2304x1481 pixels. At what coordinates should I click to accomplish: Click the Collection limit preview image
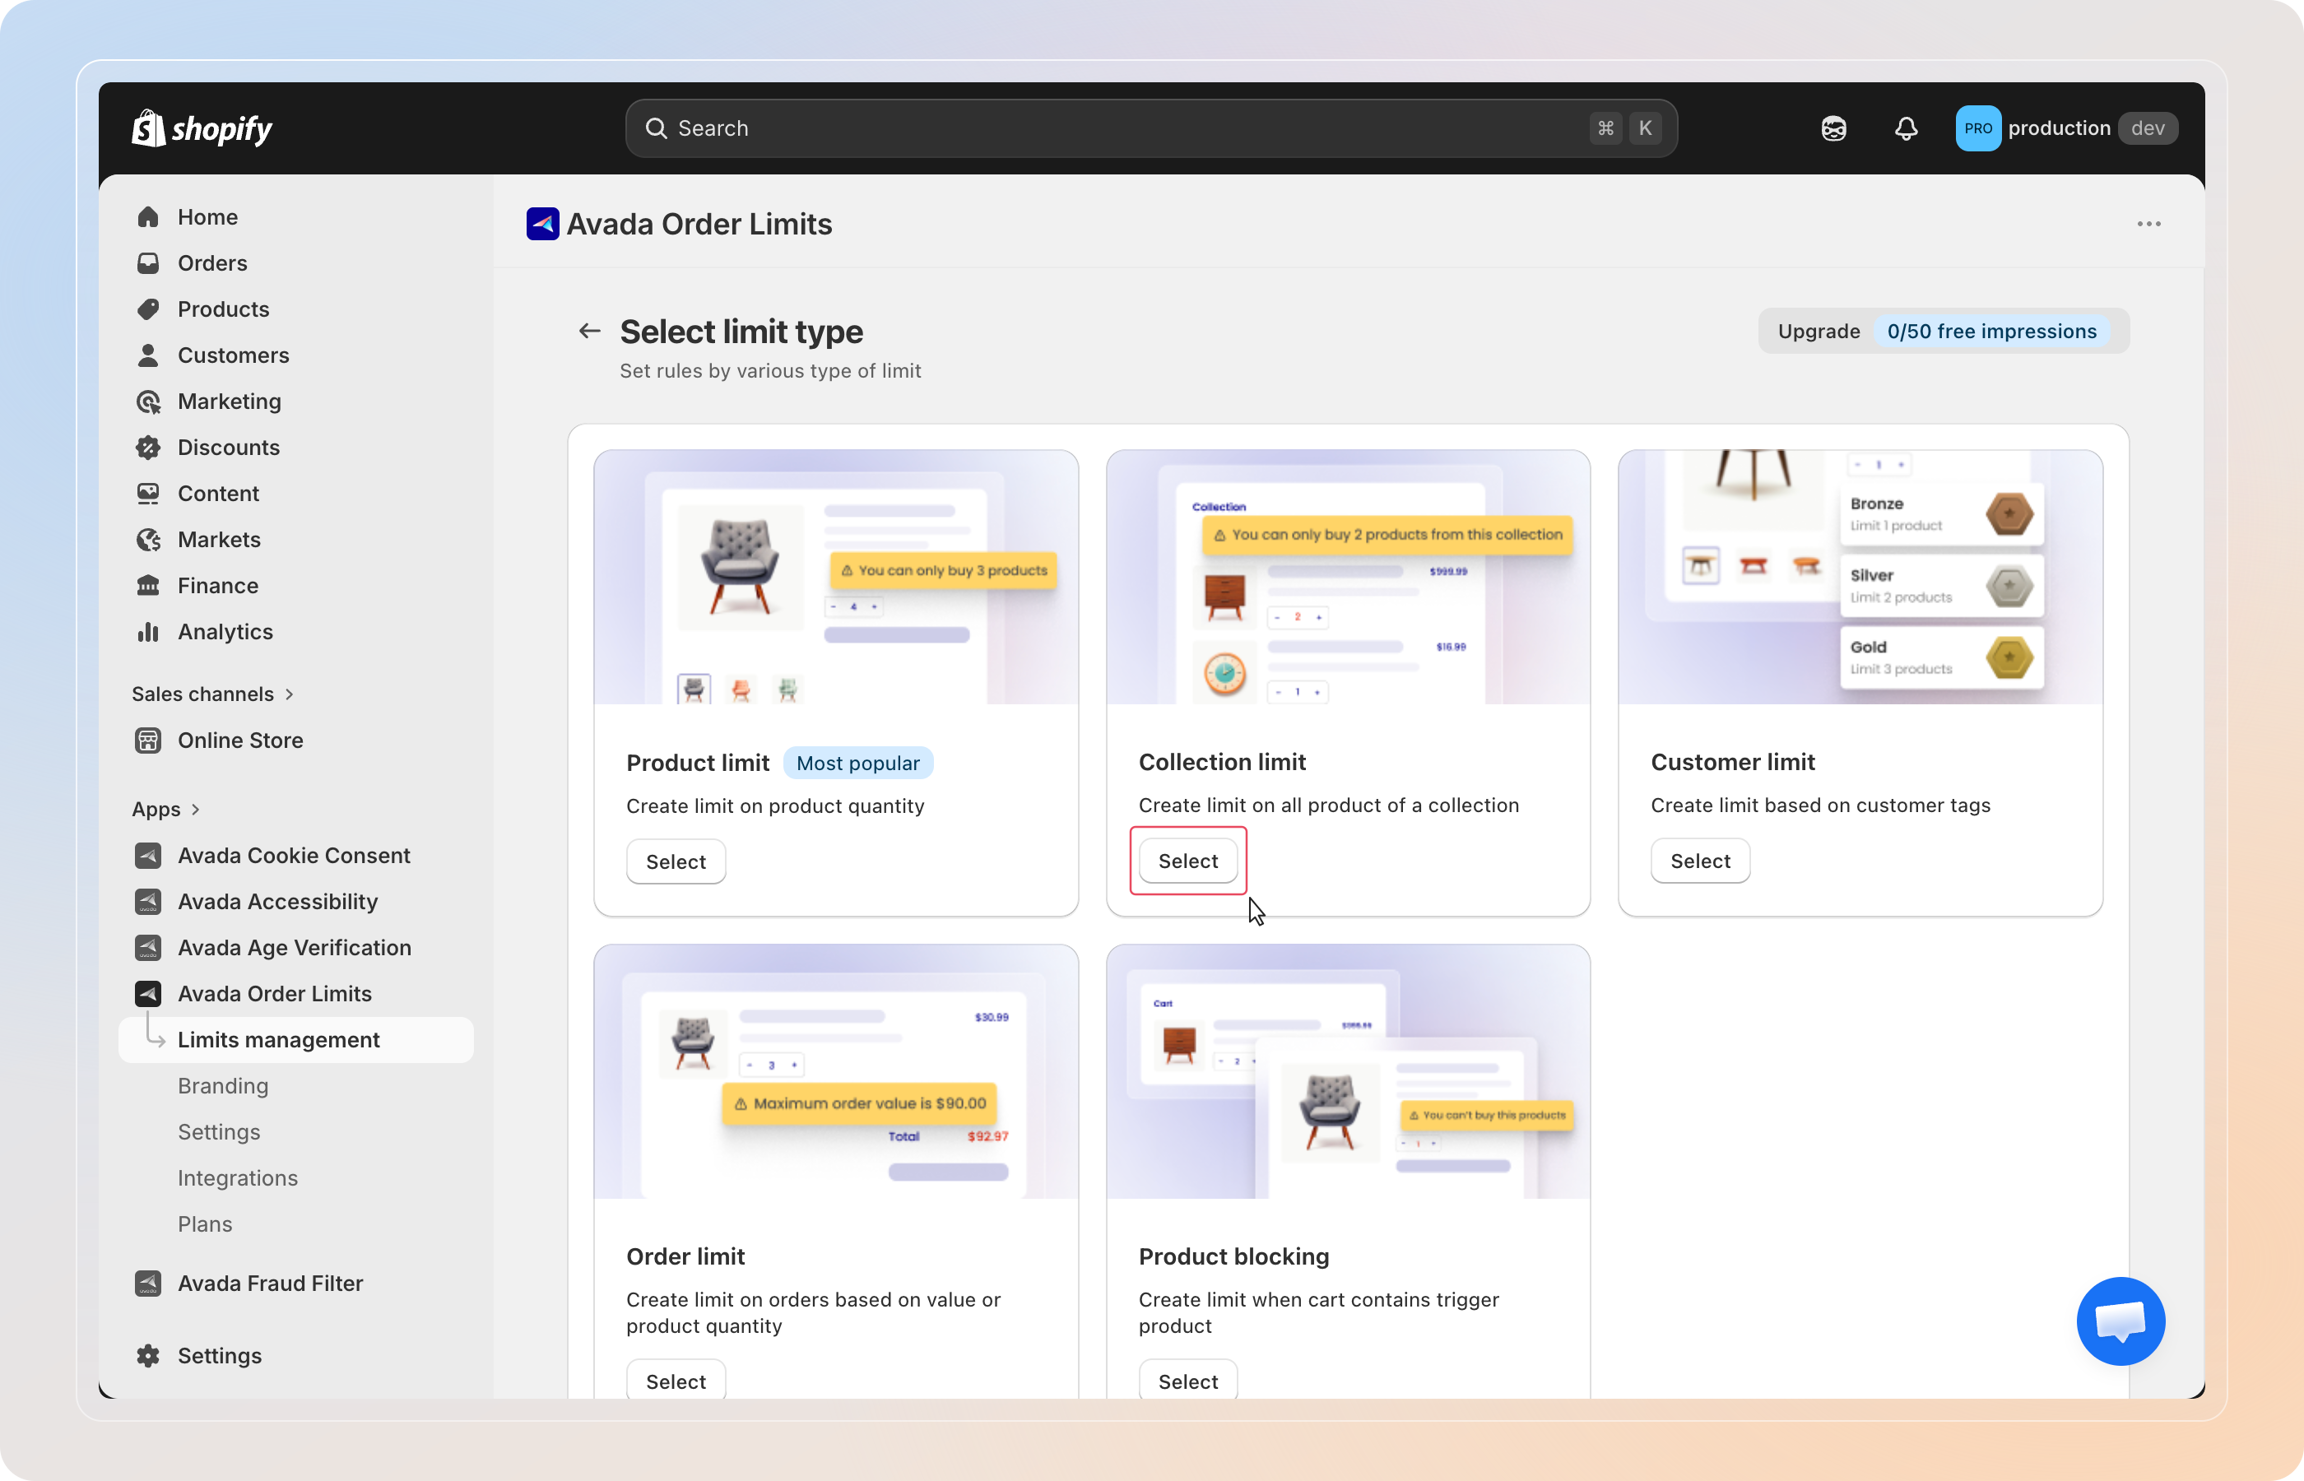[x=1348, y=577]
